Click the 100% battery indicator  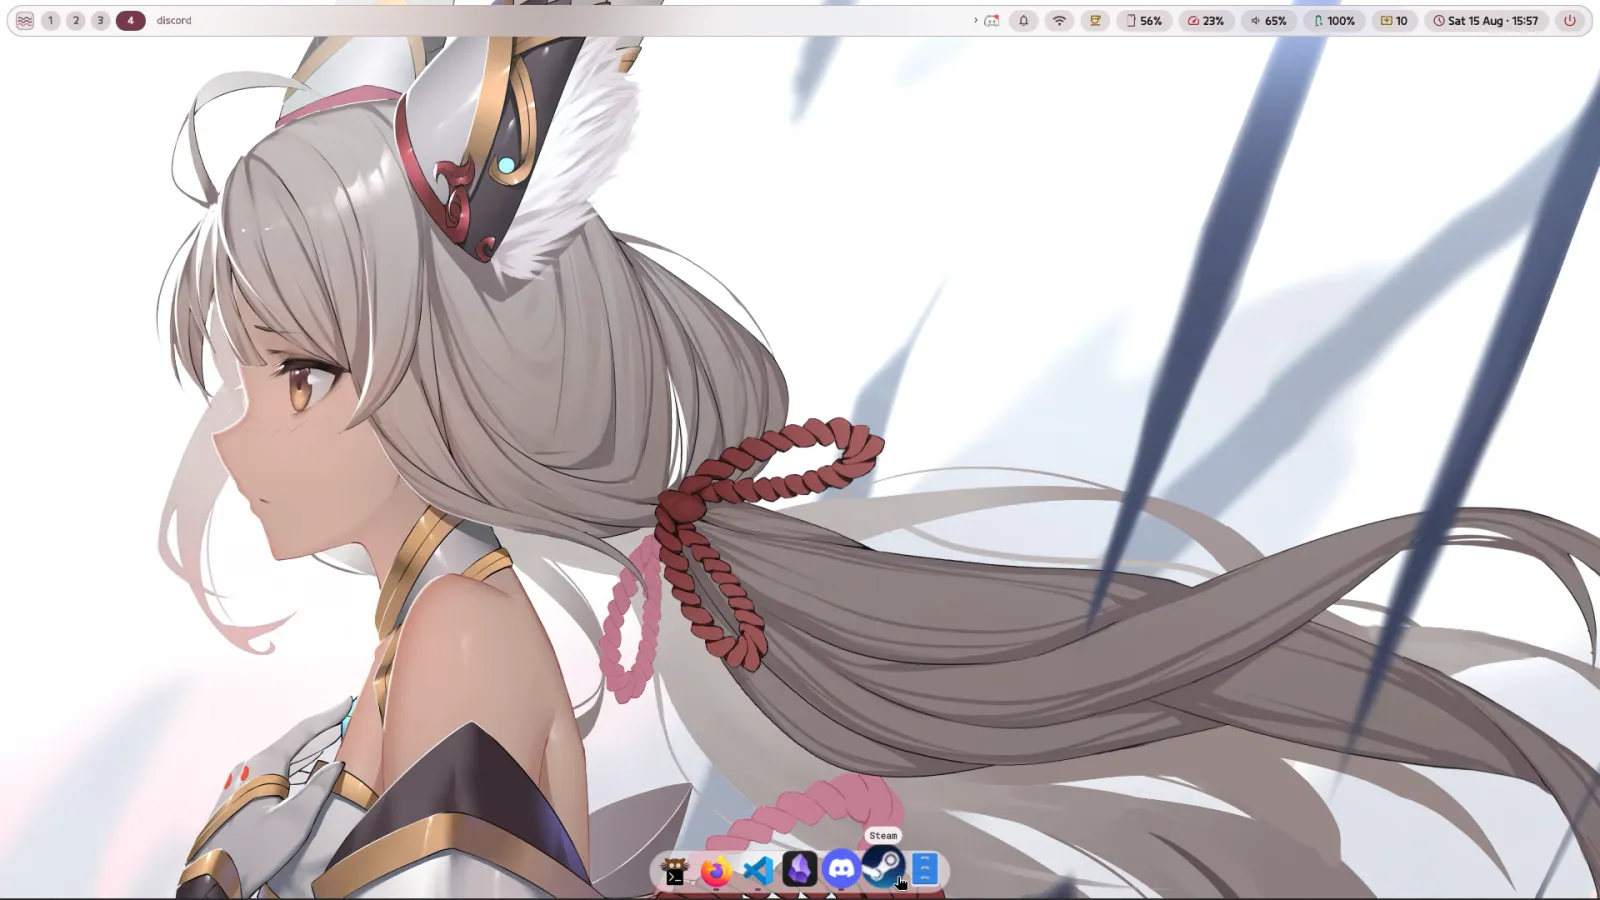click(1334, 20)
